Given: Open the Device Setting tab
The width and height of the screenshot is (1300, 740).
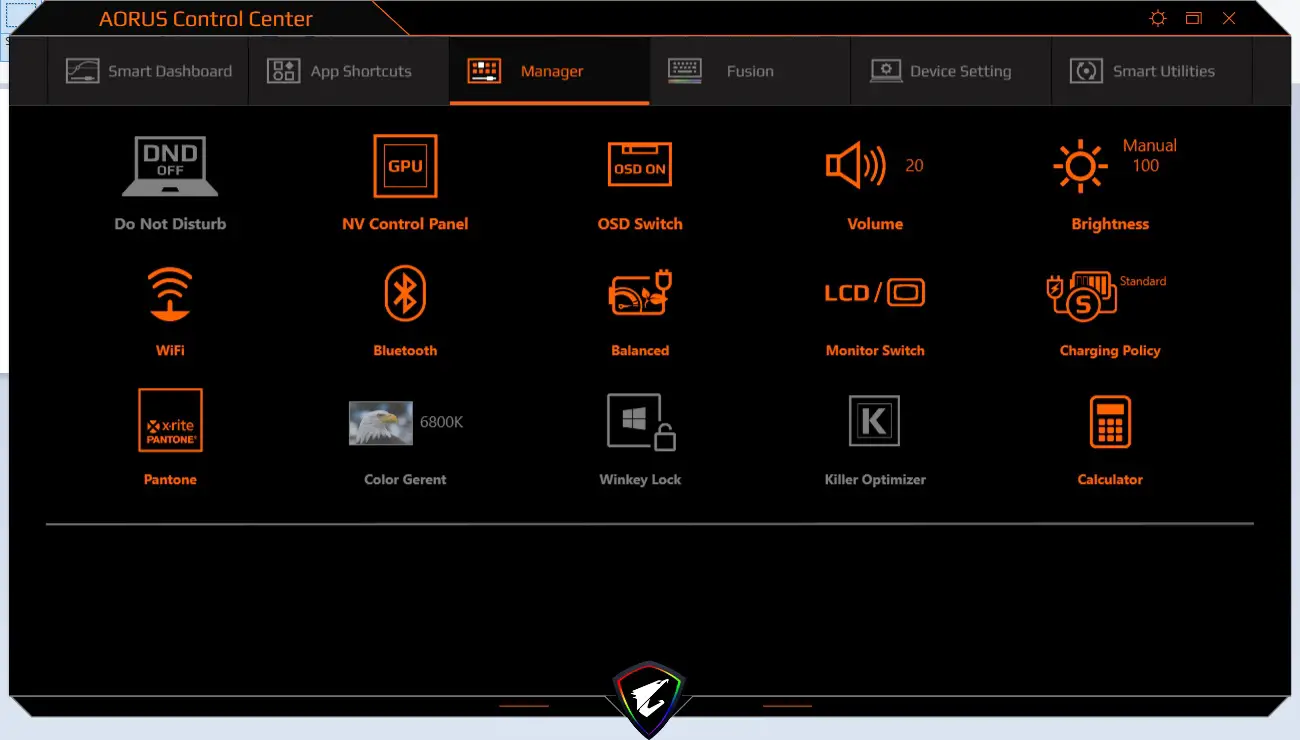Looking at the screenshot, I should pyautogui.click(x=951, y=71).
